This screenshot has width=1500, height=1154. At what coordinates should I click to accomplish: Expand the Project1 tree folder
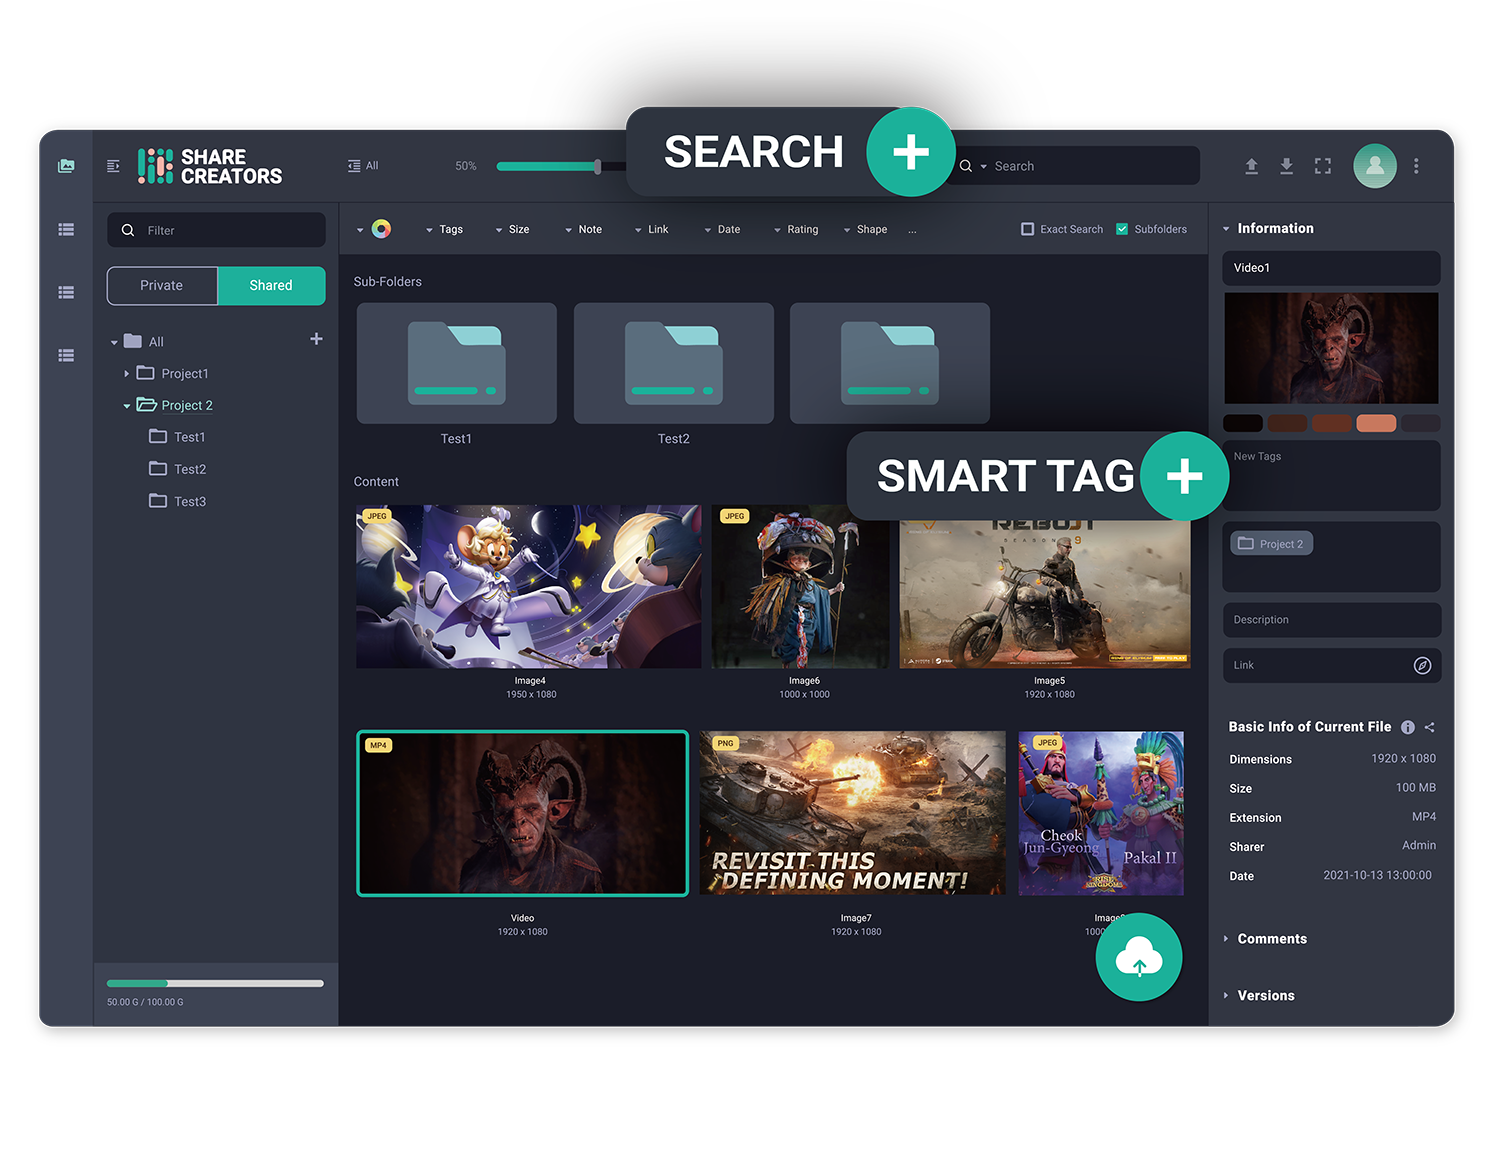[x=126, y=374]
